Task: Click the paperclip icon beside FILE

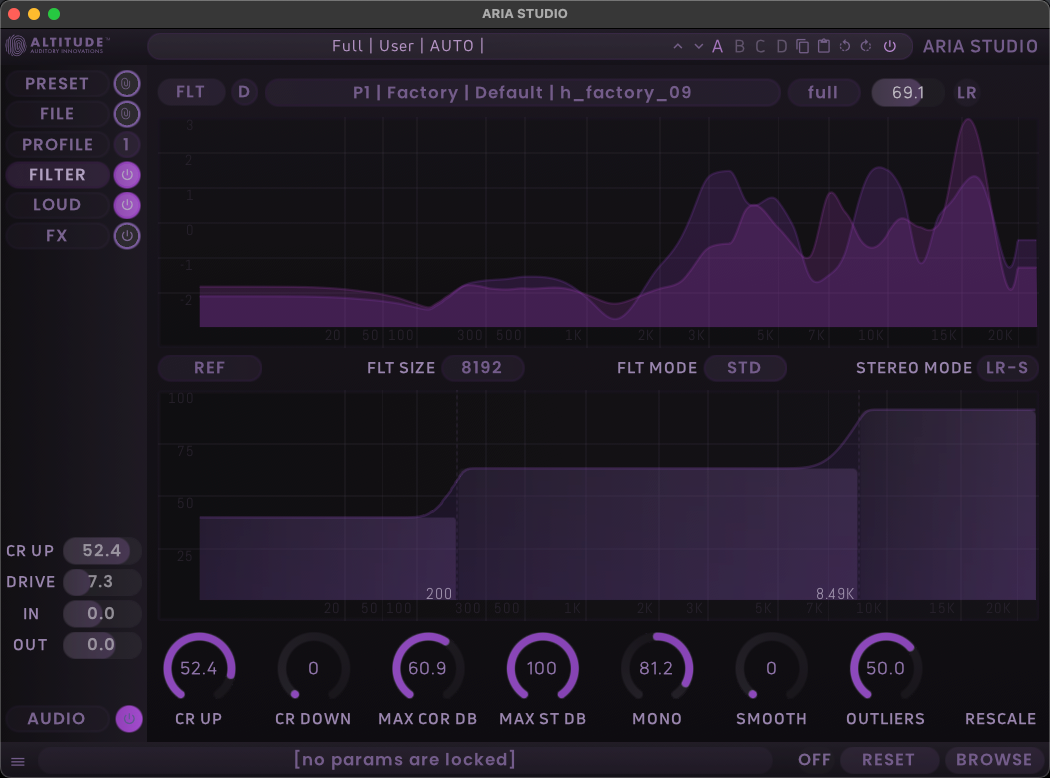Action: [127, 114]
